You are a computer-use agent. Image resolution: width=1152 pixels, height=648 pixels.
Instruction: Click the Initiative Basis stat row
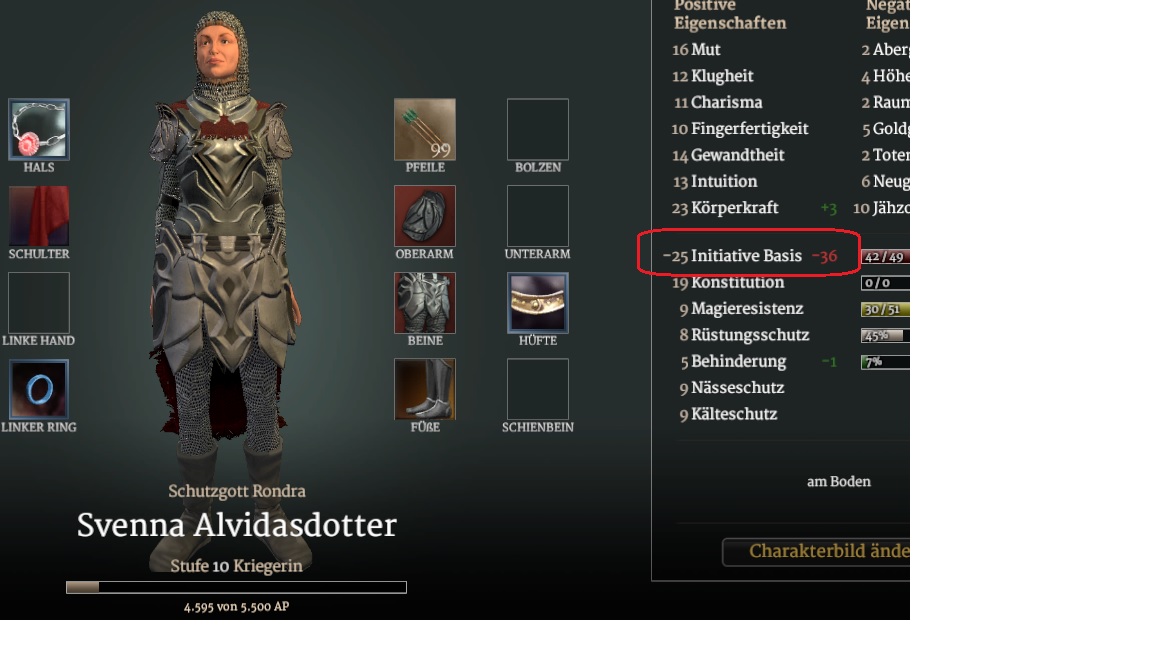[750, 256]
